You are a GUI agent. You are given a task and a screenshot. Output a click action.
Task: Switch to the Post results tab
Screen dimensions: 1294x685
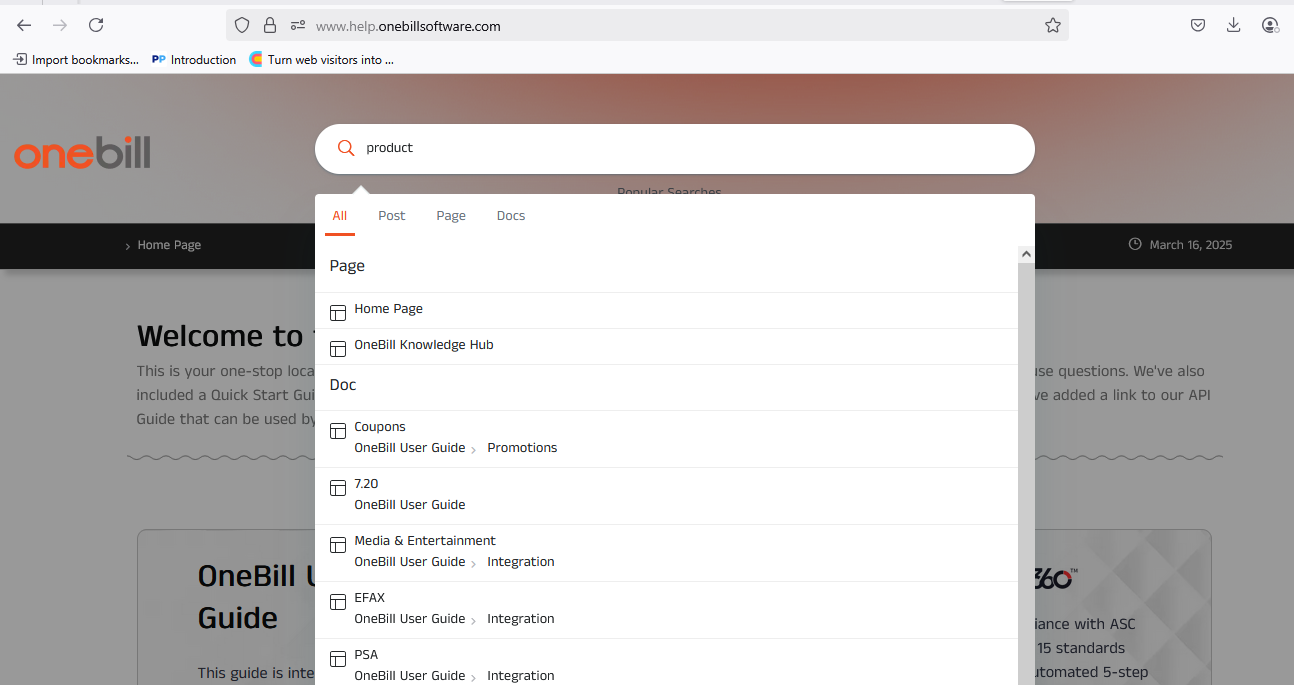coord(392,216)
